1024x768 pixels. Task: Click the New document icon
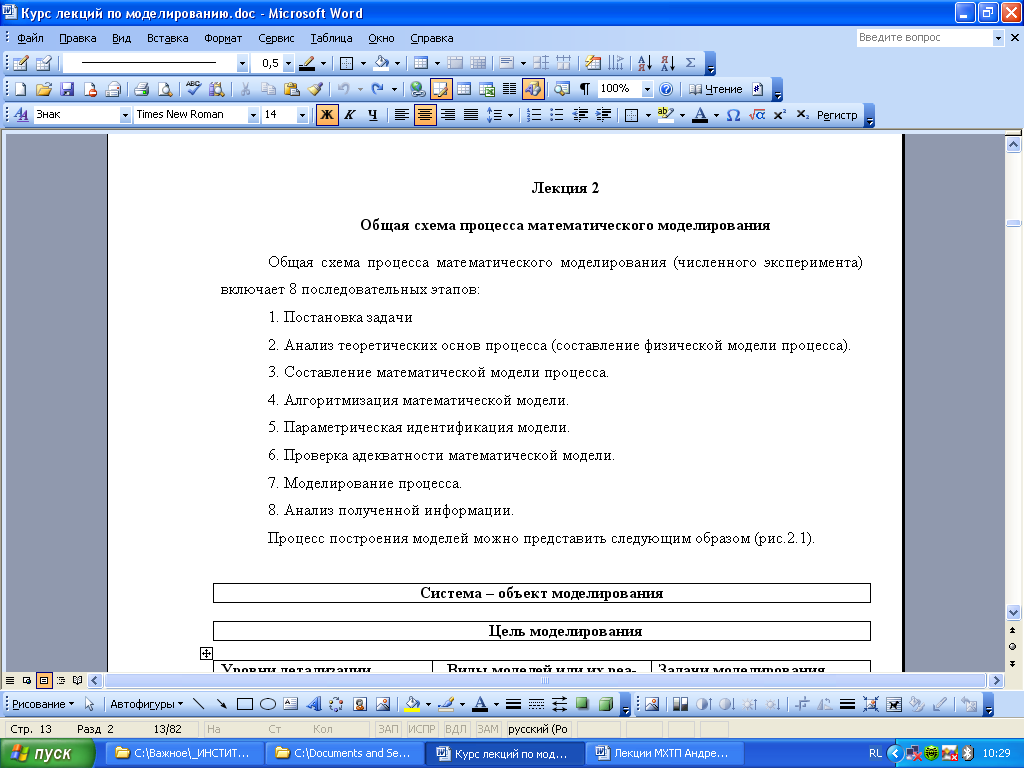21,89
